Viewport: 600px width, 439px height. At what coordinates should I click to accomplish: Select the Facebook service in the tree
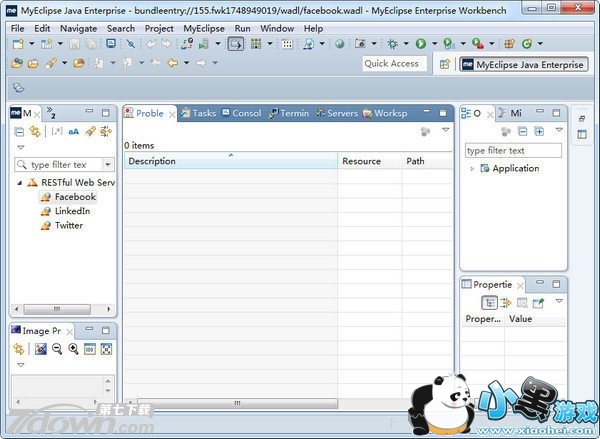[x=68, y=197]
